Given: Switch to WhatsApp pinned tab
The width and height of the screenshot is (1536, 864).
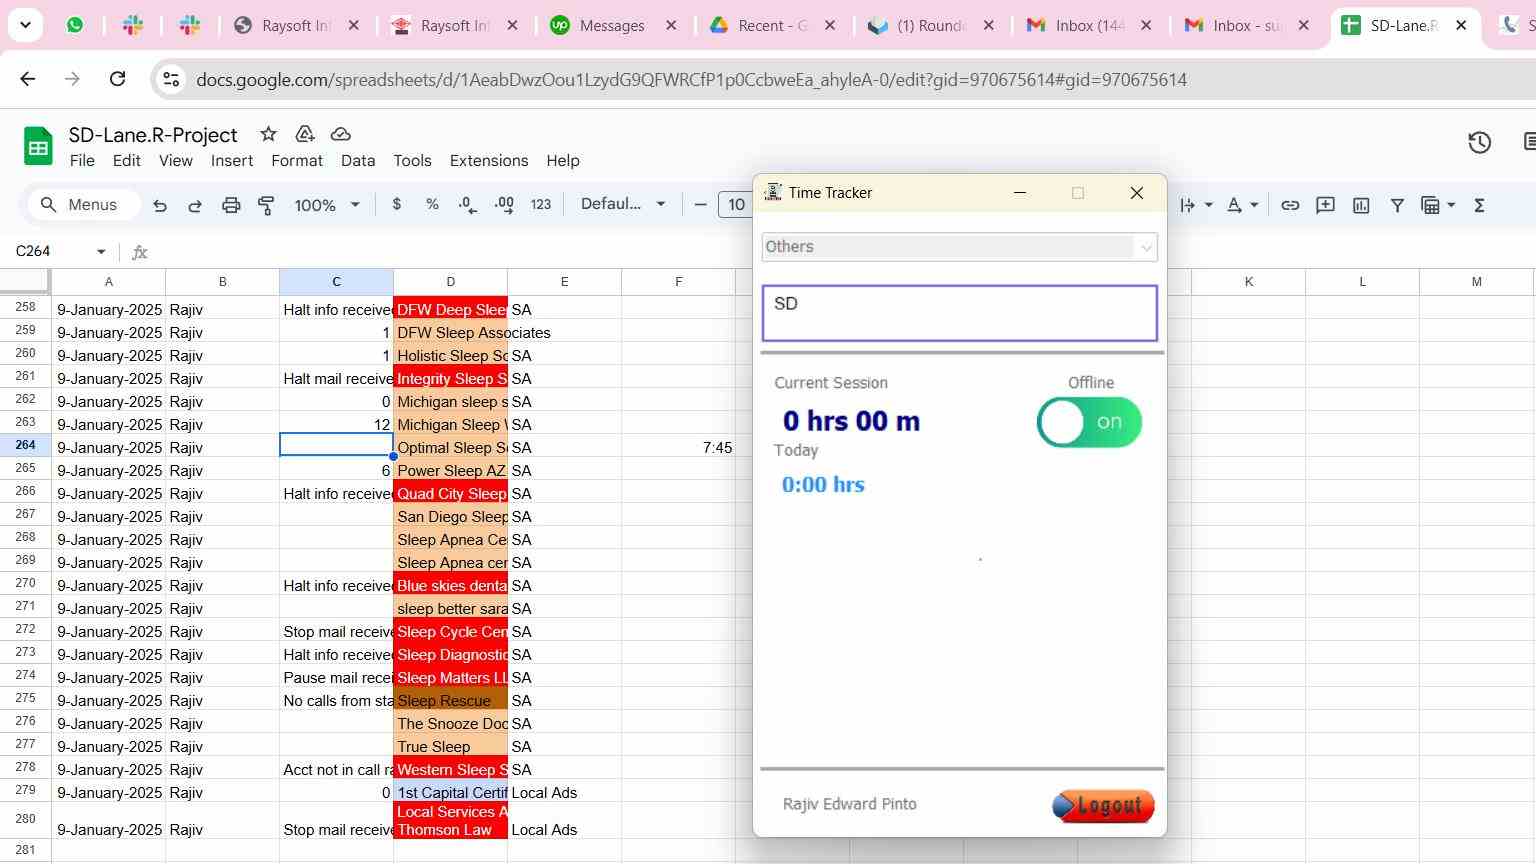Looking at the screenshot, I should (x=75, y=26).
